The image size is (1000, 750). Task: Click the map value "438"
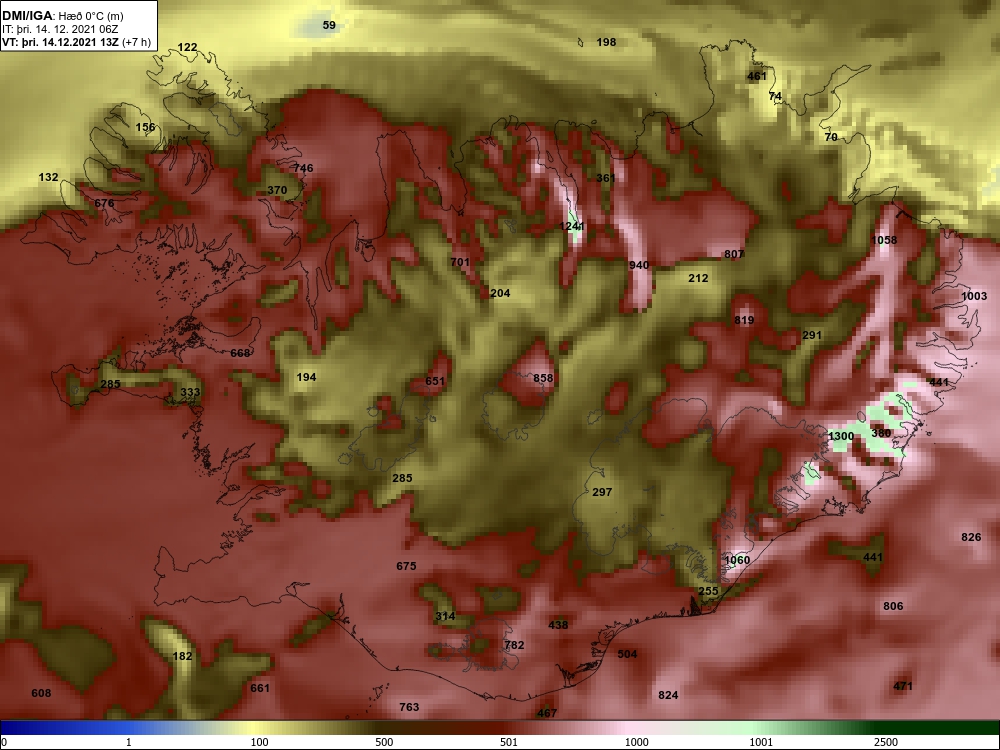pyautogui.click(x=558, y=626)
